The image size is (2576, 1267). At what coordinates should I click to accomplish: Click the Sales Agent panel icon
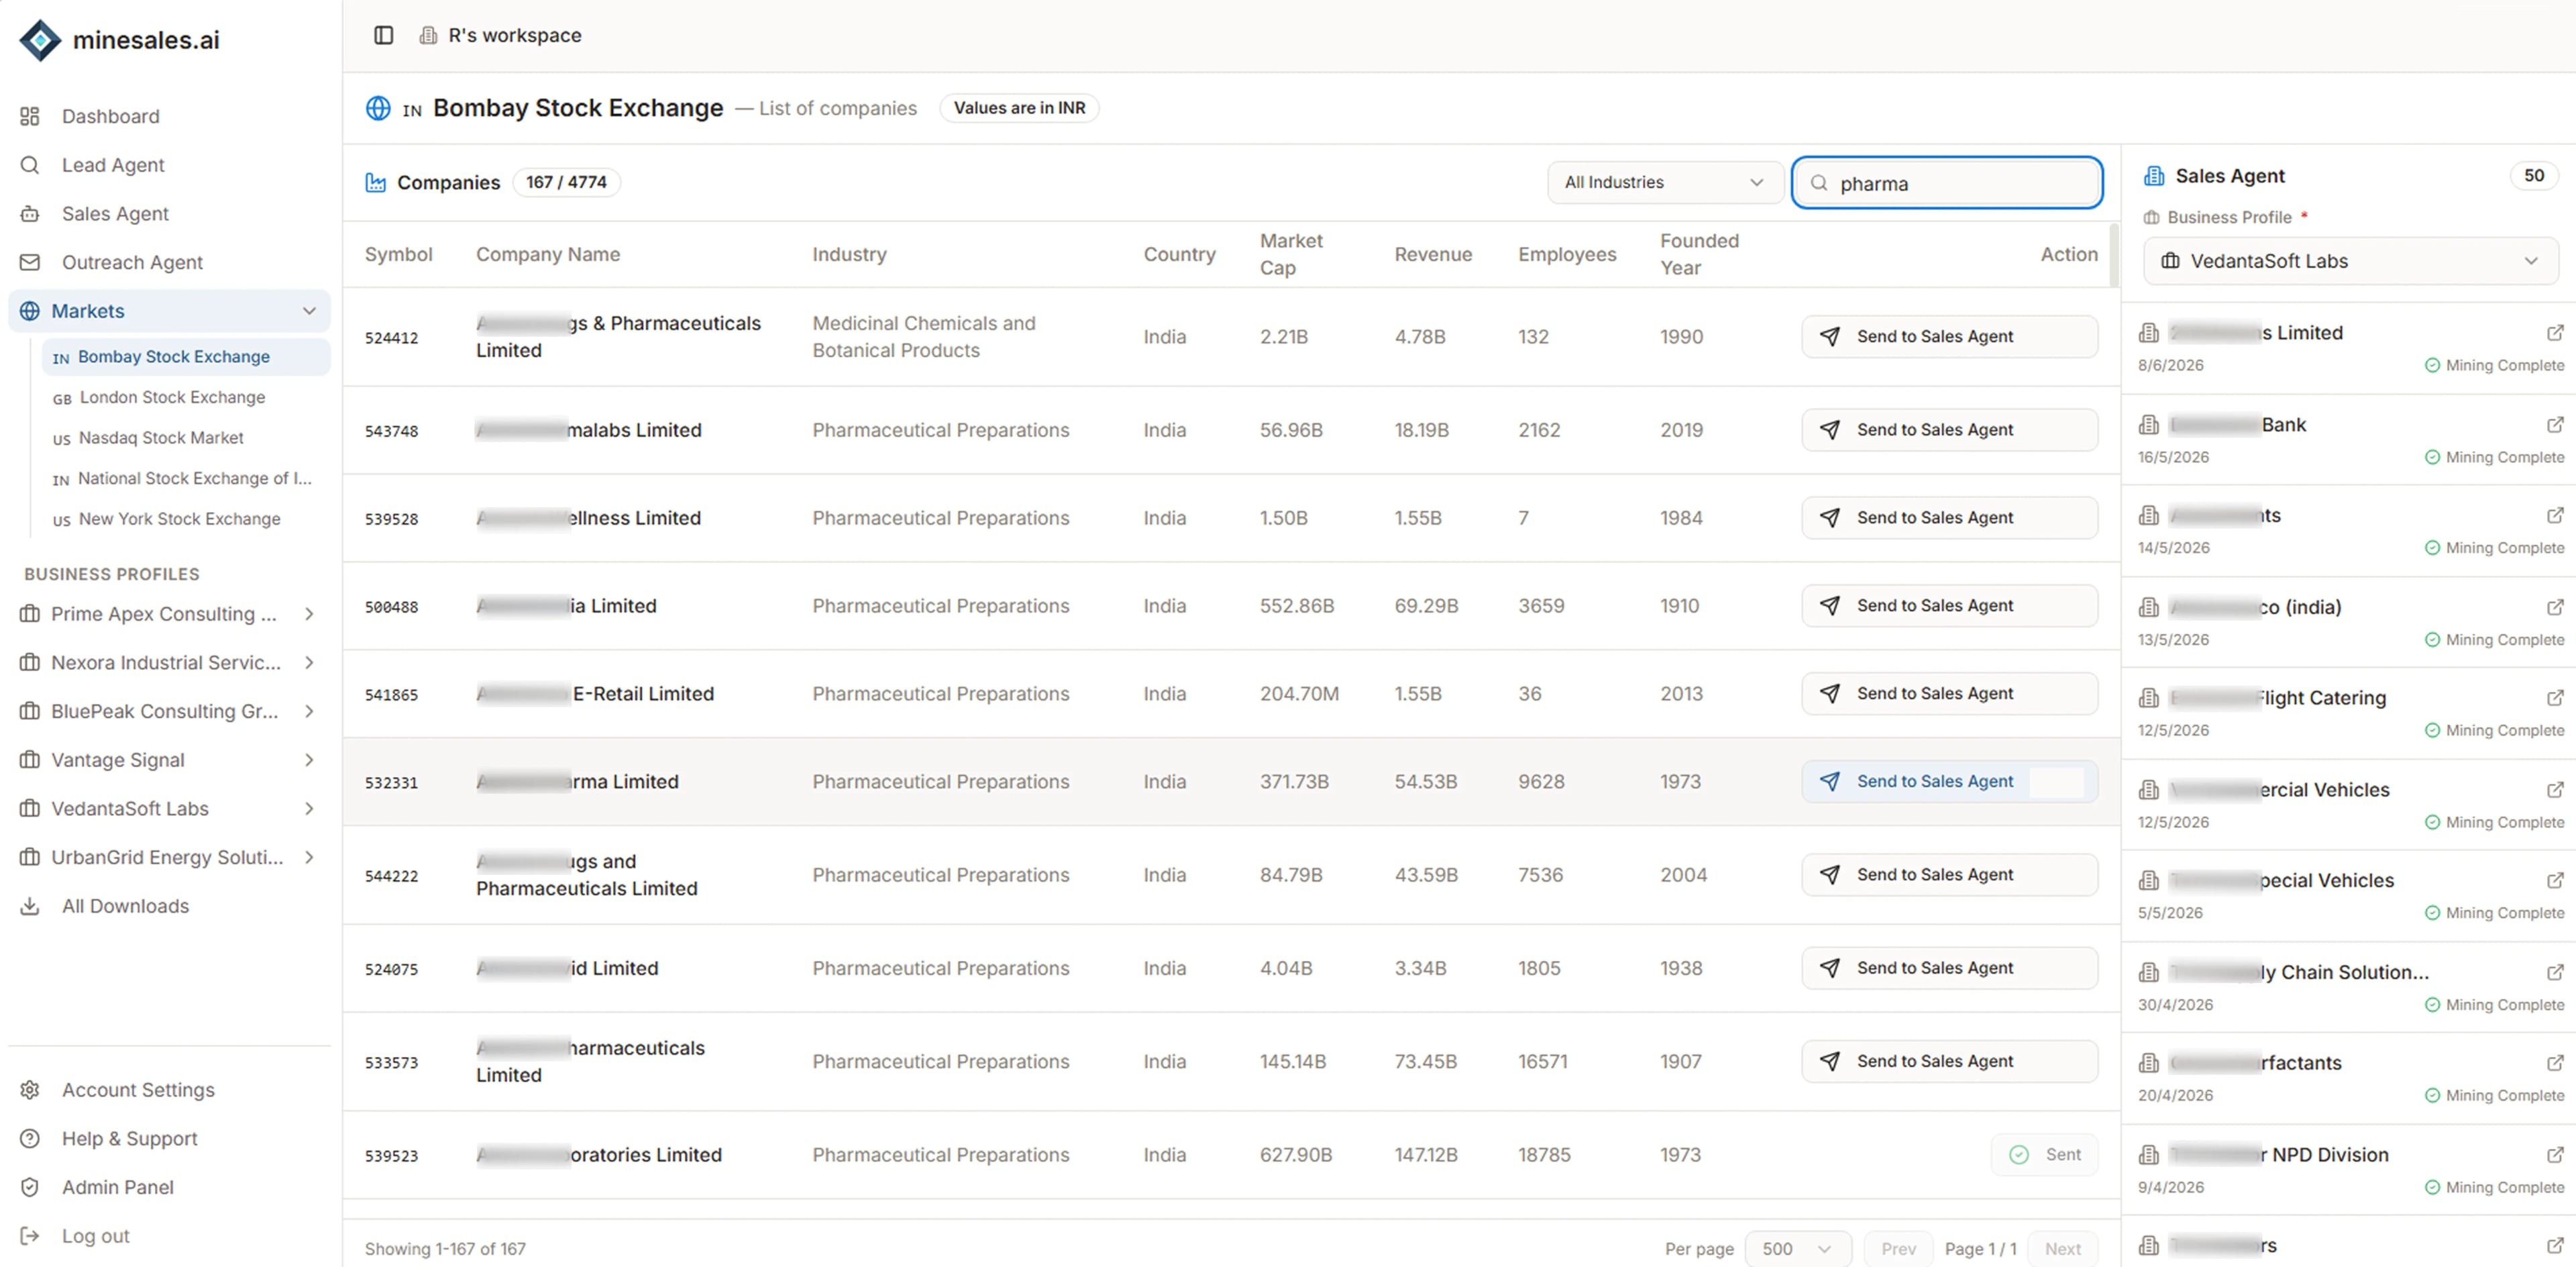[2153, 176]
